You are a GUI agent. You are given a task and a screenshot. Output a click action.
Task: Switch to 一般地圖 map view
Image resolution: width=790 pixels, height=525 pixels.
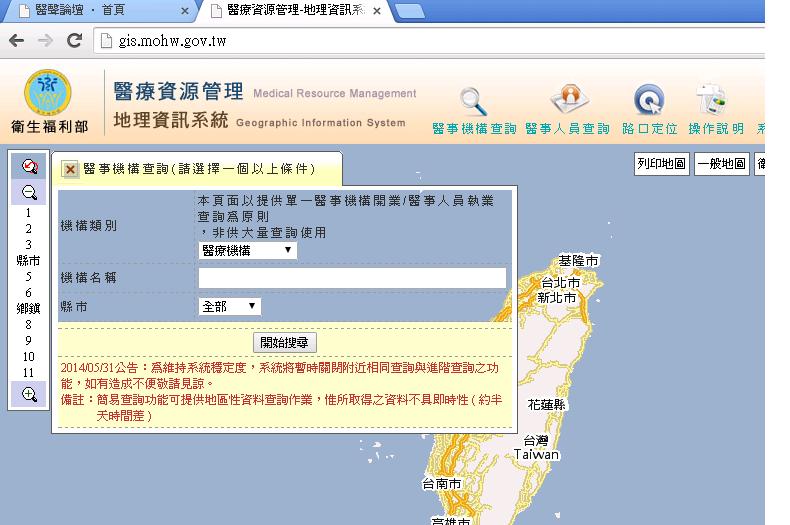pos(721,164)
